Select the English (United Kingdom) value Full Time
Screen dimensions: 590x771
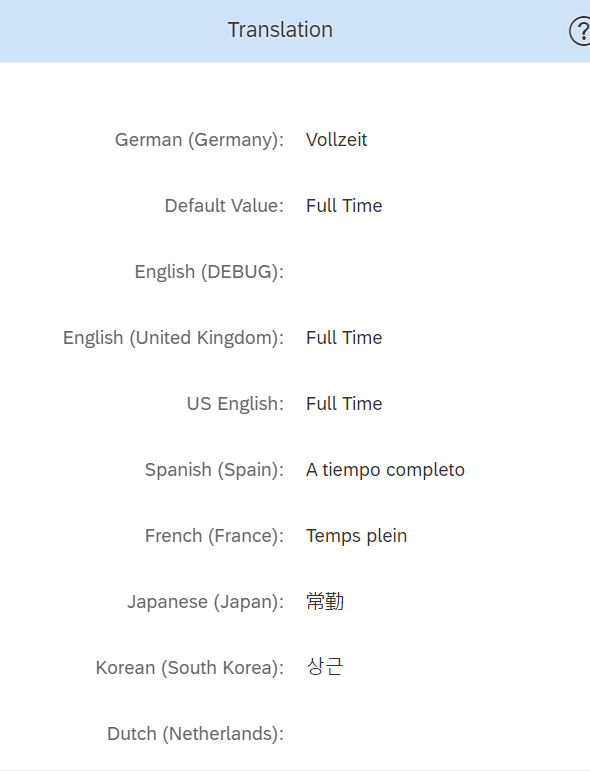(344, 338)
